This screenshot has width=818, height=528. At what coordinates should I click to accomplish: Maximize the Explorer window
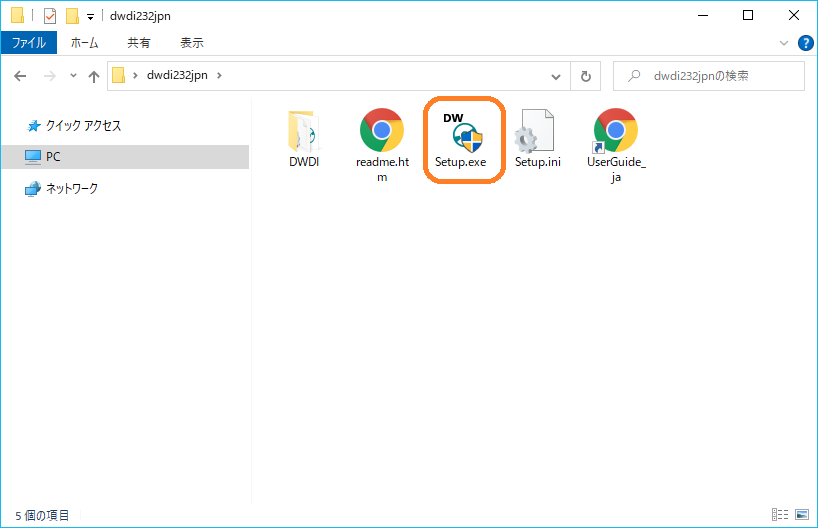click(748, 16)
